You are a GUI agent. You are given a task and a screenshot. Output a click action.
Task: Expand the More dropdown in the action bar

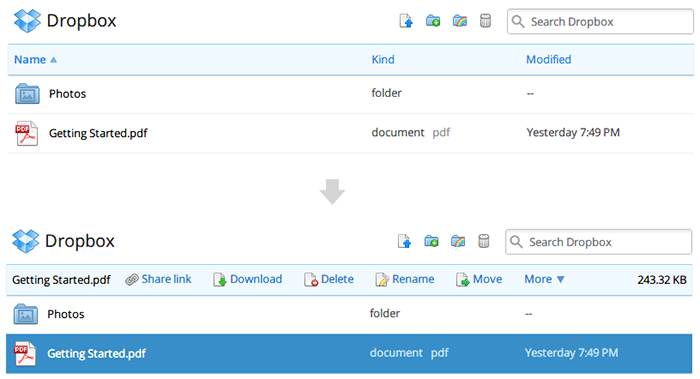pyautogui.click(x=544, y=279)
